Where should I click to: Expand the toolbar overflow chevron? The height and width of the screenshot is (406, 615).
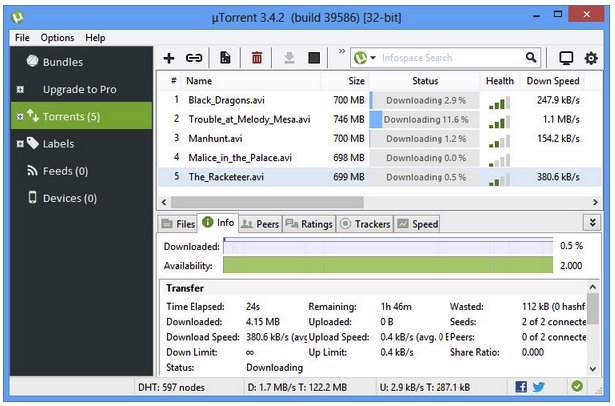(x=342, y=51)
